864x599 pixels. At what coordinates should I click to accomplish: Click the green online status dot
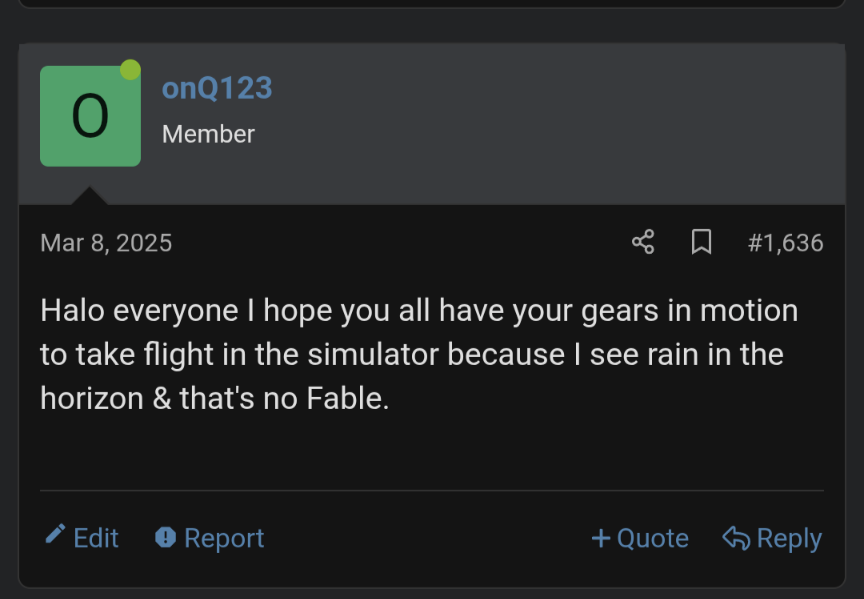click(130, 70)
